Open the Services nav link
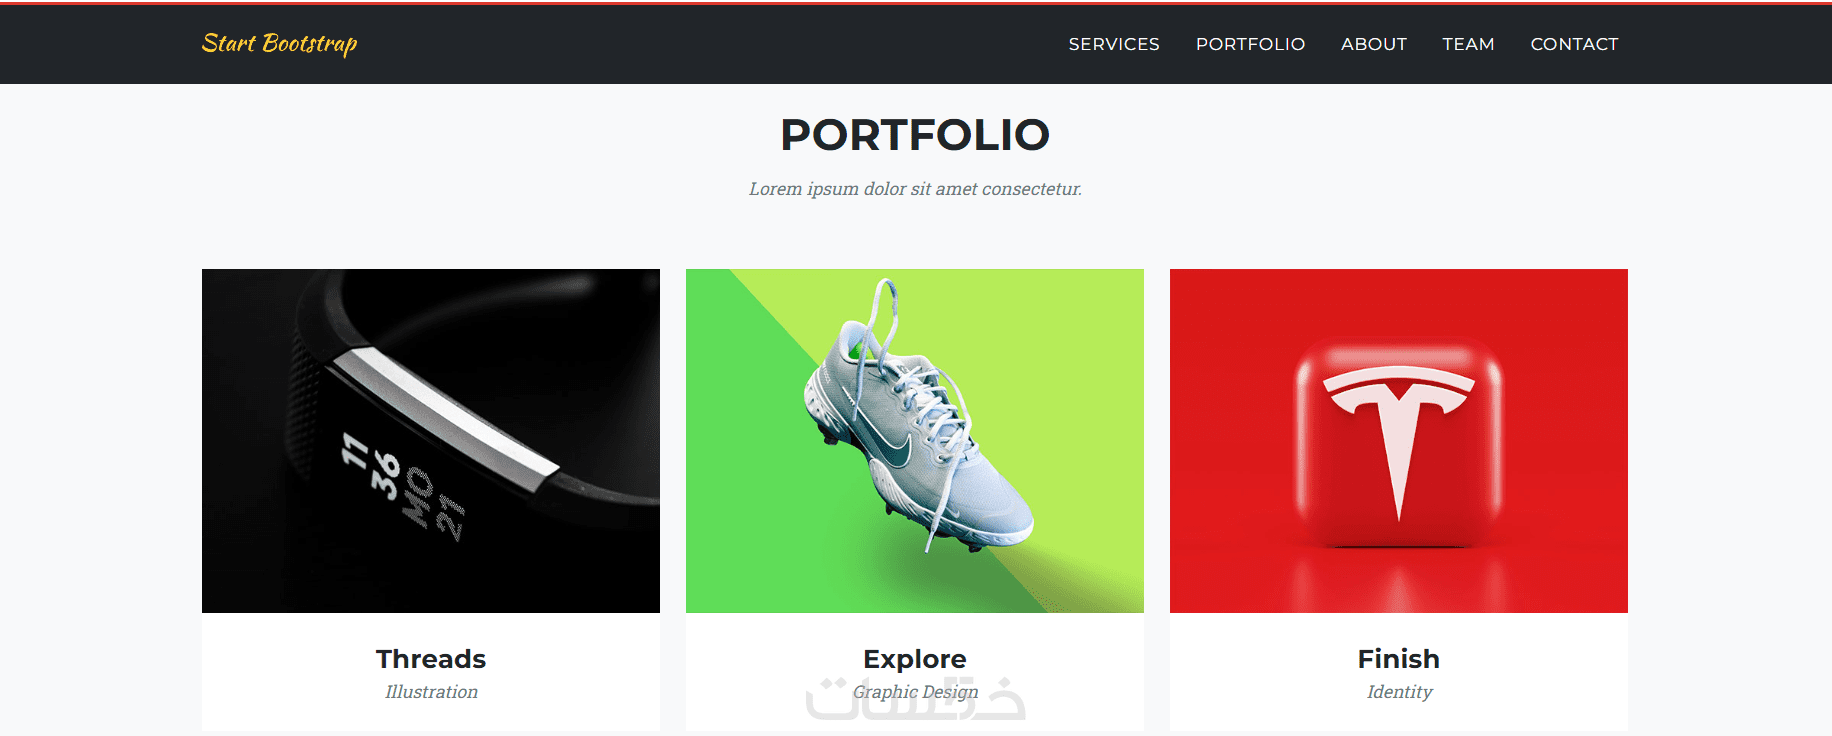 coord(1114,44)
